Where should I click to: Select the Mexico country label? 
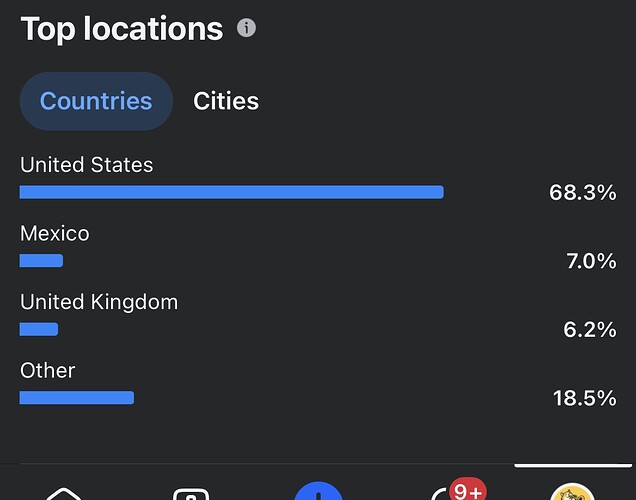click(x=55, y=234)
